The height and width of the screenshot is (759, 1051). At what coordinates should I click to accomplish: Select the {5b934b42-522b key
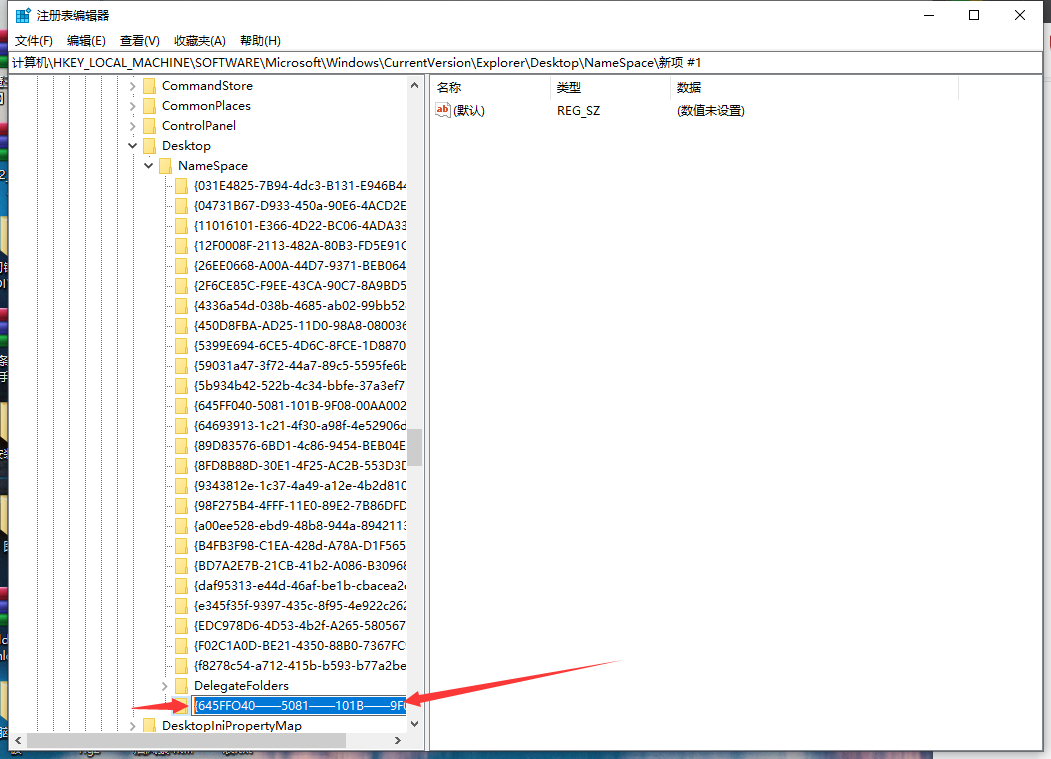pos(300,386)
